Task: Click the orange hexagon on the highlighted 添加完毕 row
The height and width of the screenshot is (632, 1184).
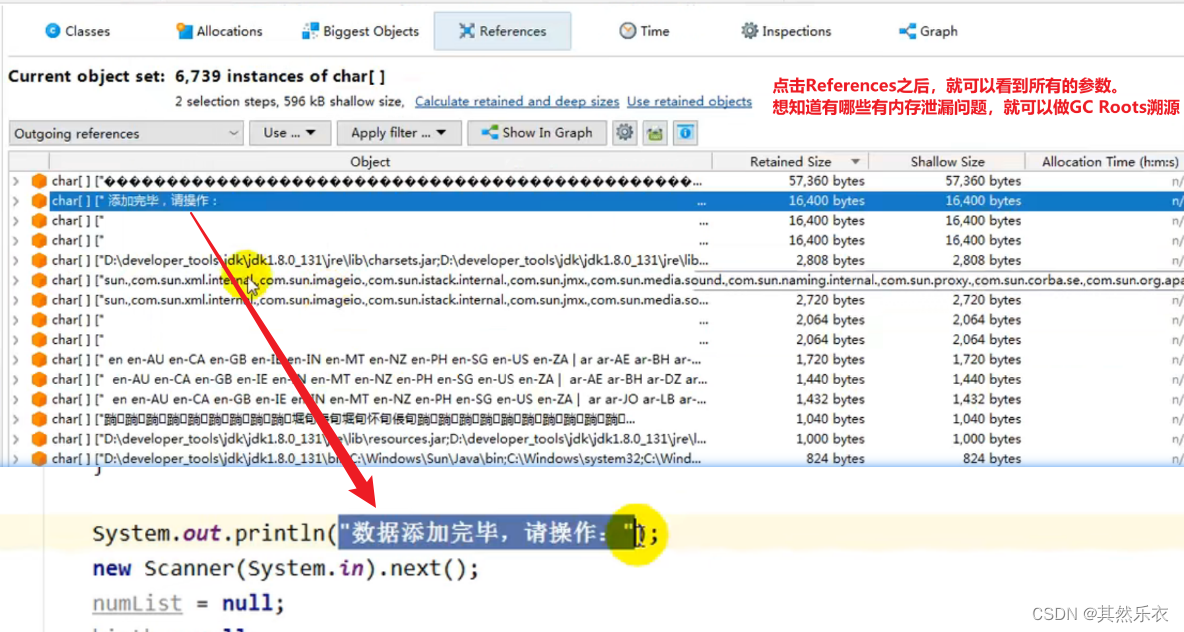Action: (37, 200)
